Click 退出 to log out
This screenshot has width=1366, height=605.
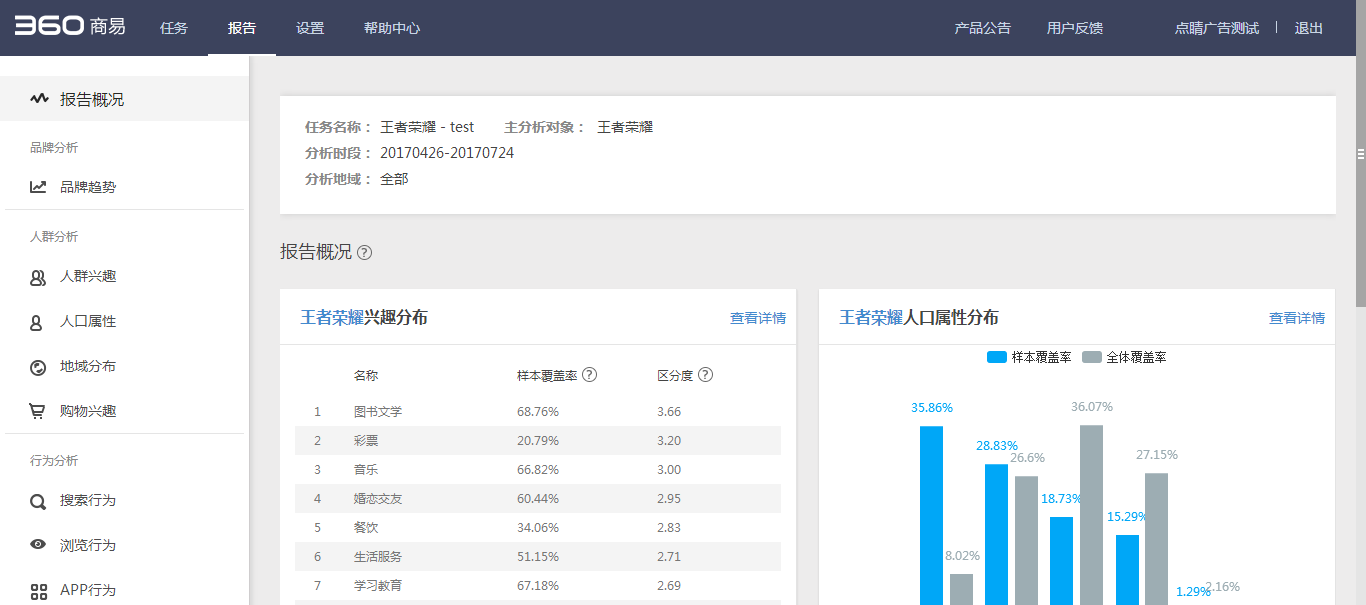click(x=1308, y=28)
